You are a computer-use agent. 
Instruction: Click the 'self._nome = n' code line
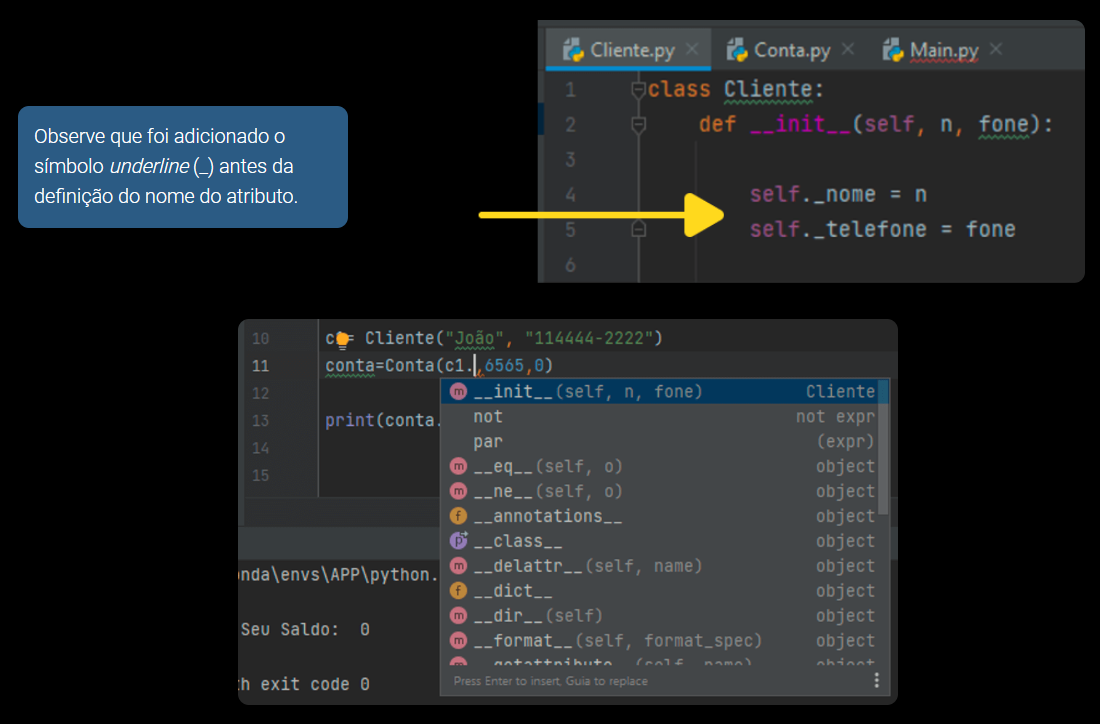click(x=838, y=194)
